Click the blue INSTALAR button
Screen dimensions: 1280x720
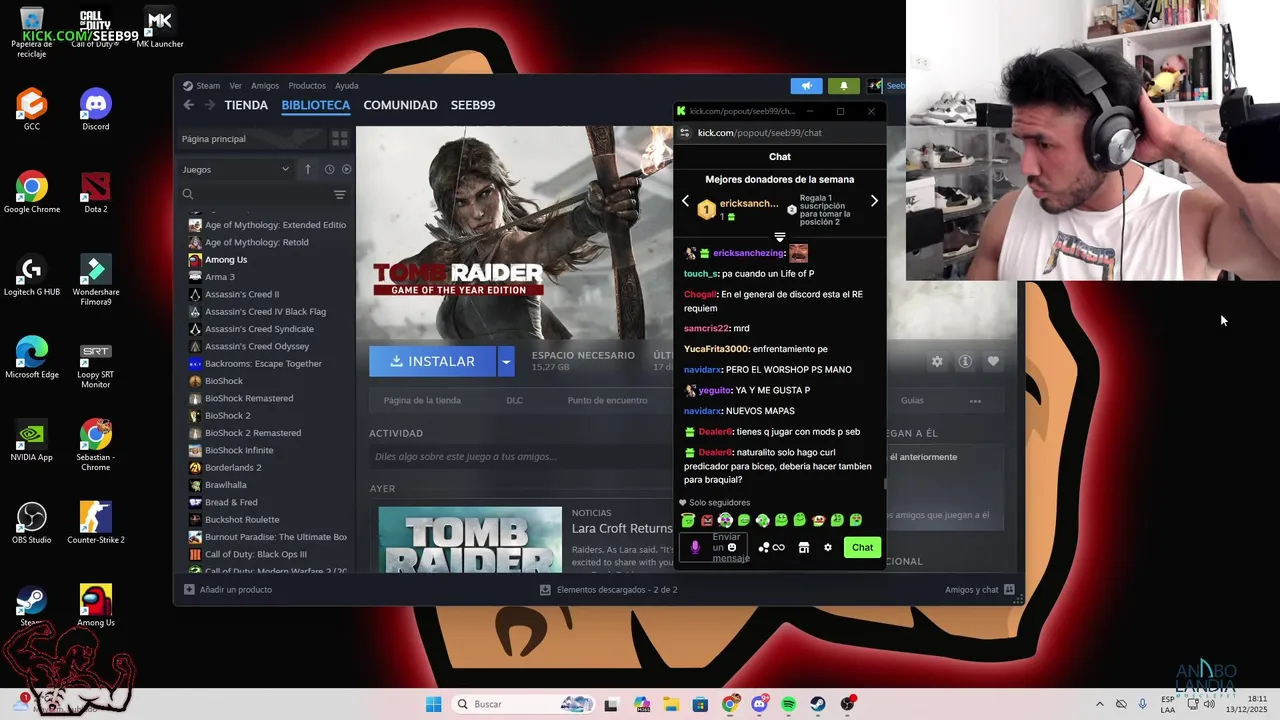433,362
